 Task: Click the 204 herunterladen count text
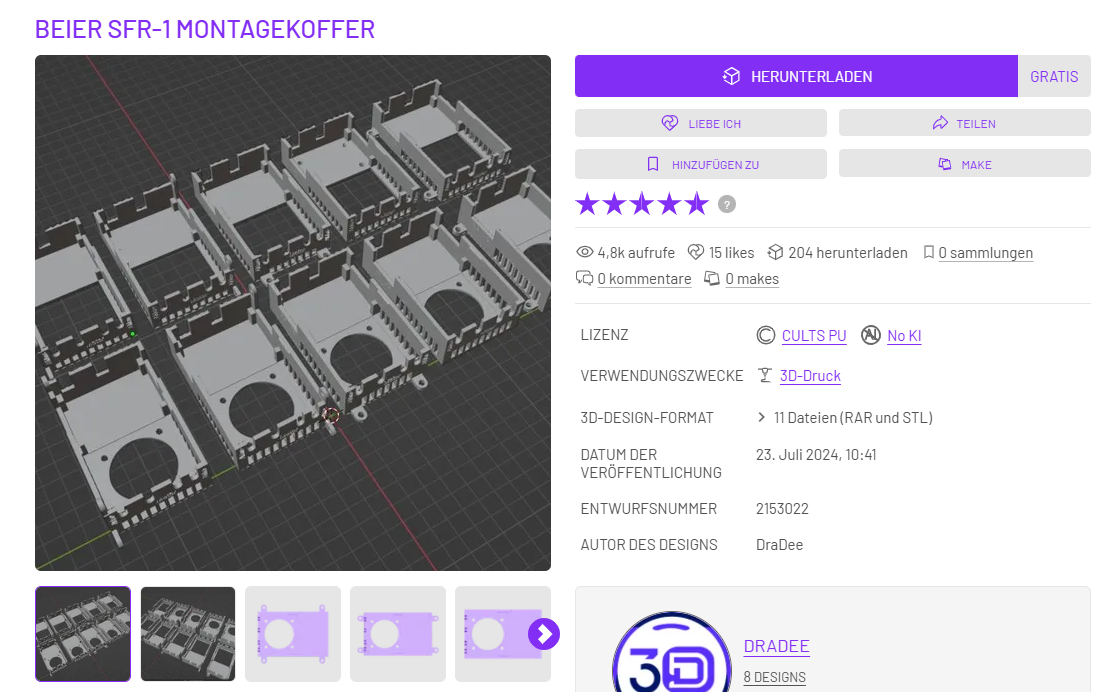pyautogui.click(x=847, y=253)
